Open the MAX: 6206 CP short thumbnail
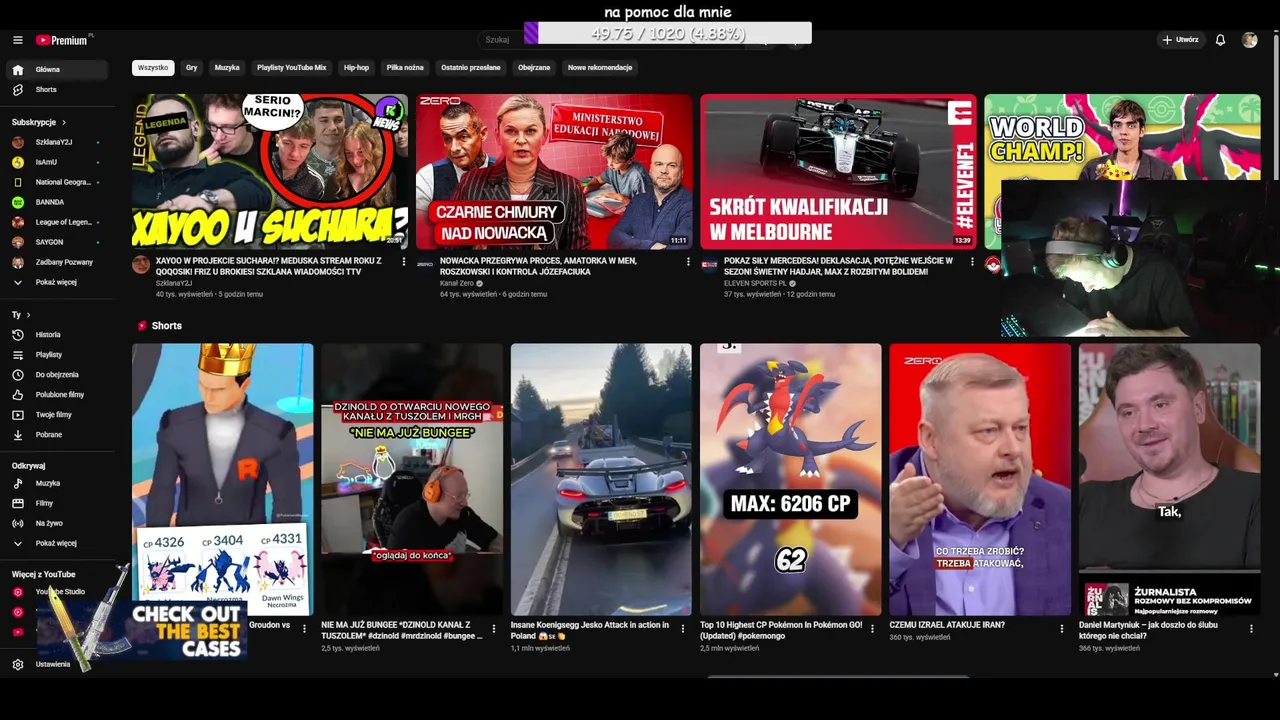1280x720 pixels. pyautogui.click(x=791, y=480)
